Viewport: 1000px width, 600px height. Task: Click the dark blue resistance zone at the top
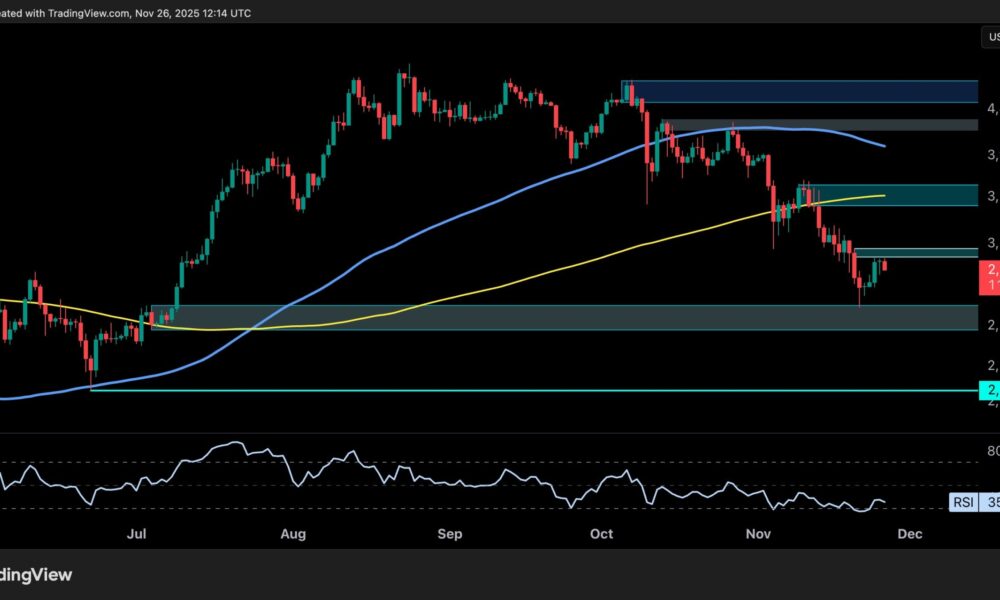pyautogui.click(x=850, y=92)
